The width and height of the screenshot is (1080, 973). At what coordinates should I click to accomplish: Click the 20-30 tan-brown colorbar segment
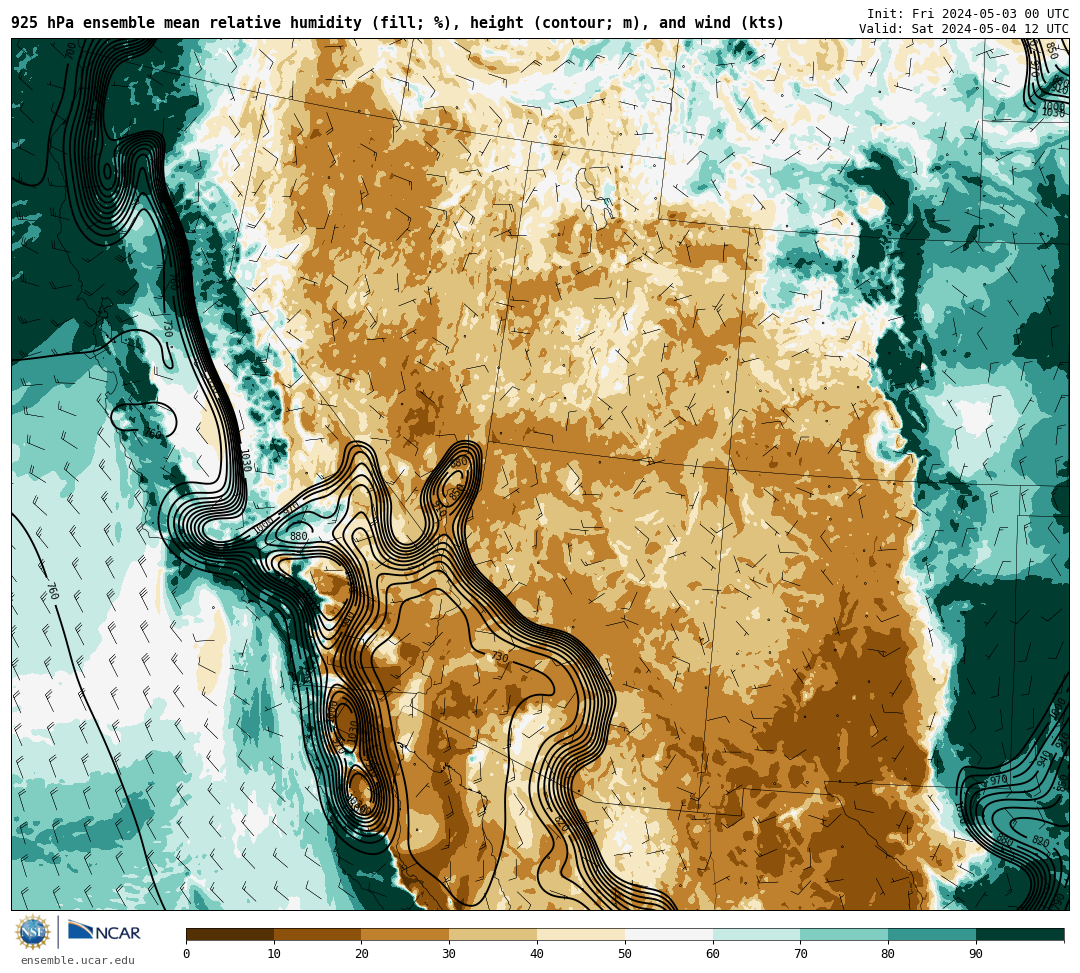(405, 934)
